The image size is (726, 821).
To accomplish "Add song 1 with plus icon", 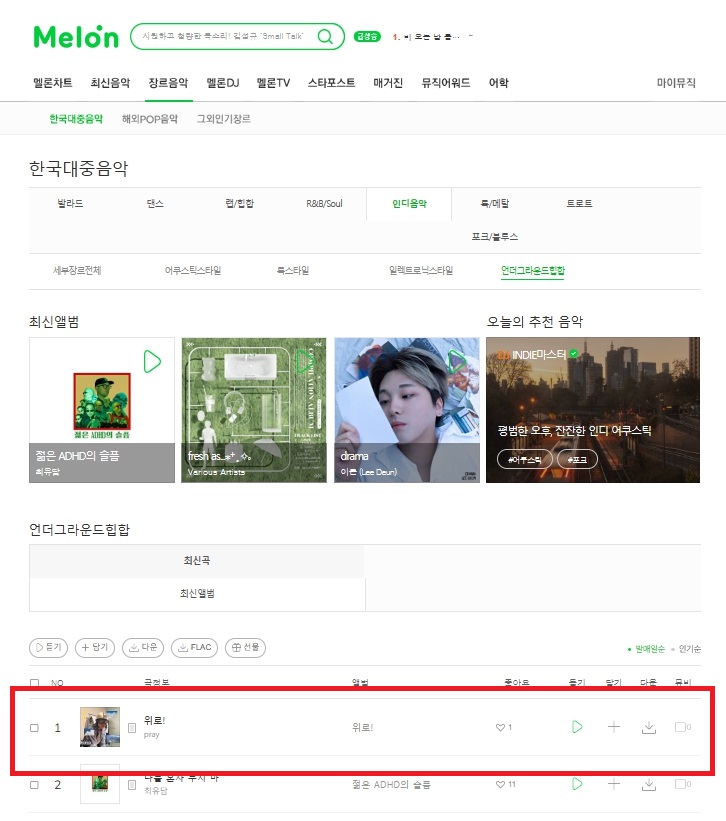I will [613, 727].
